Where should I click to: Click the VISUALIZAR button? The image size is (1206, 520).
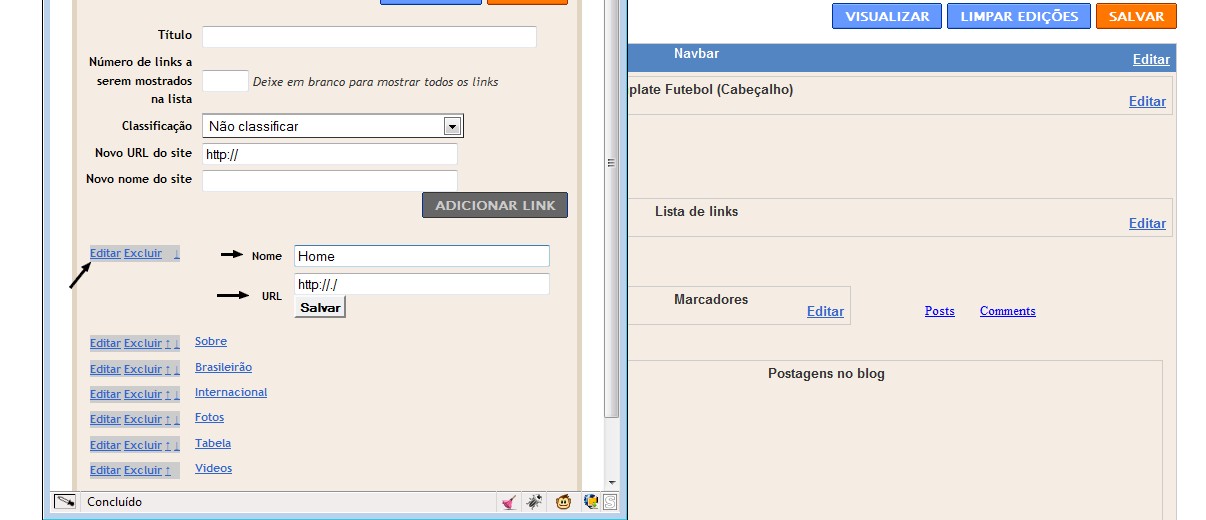tap(887, 16)
